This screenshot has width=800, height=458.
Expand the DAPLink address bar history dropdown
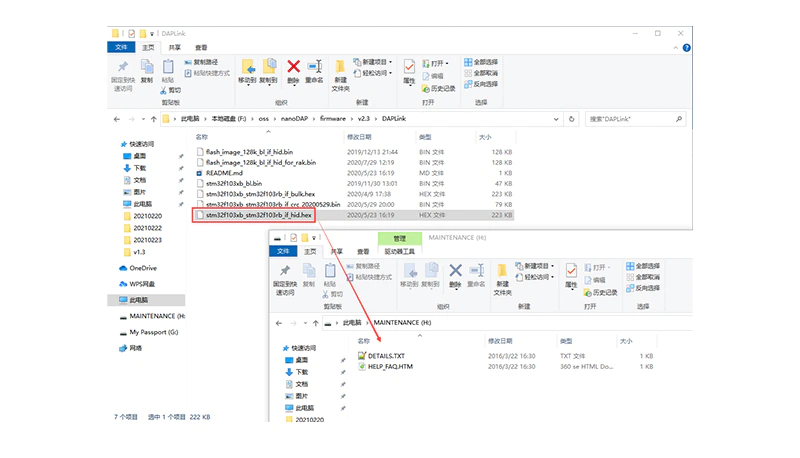pyautogui.click(x=556, y=119)
